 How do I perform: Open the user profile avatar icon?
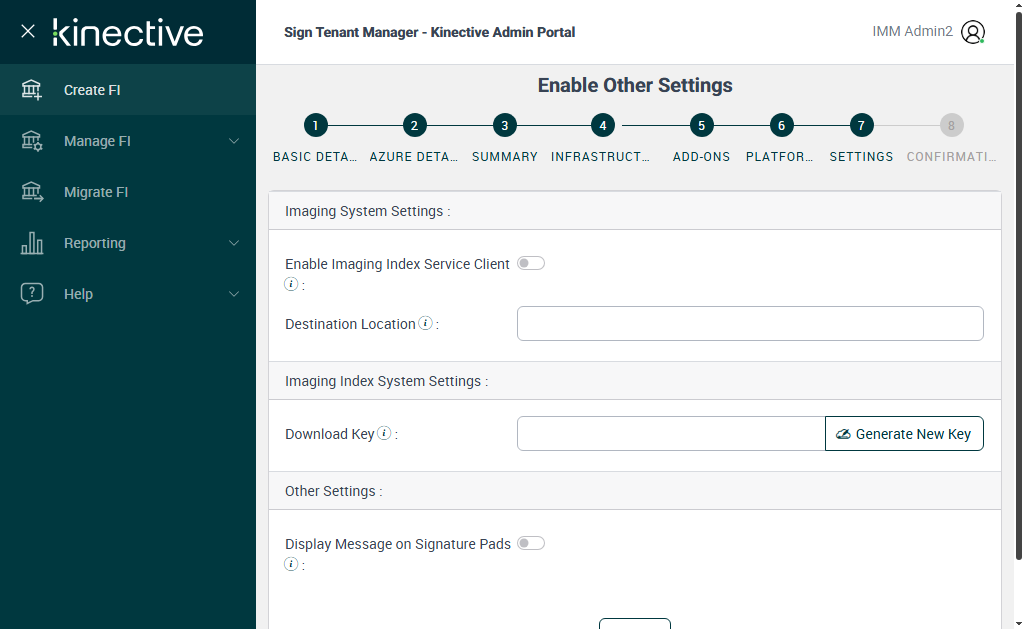(973, 32)
